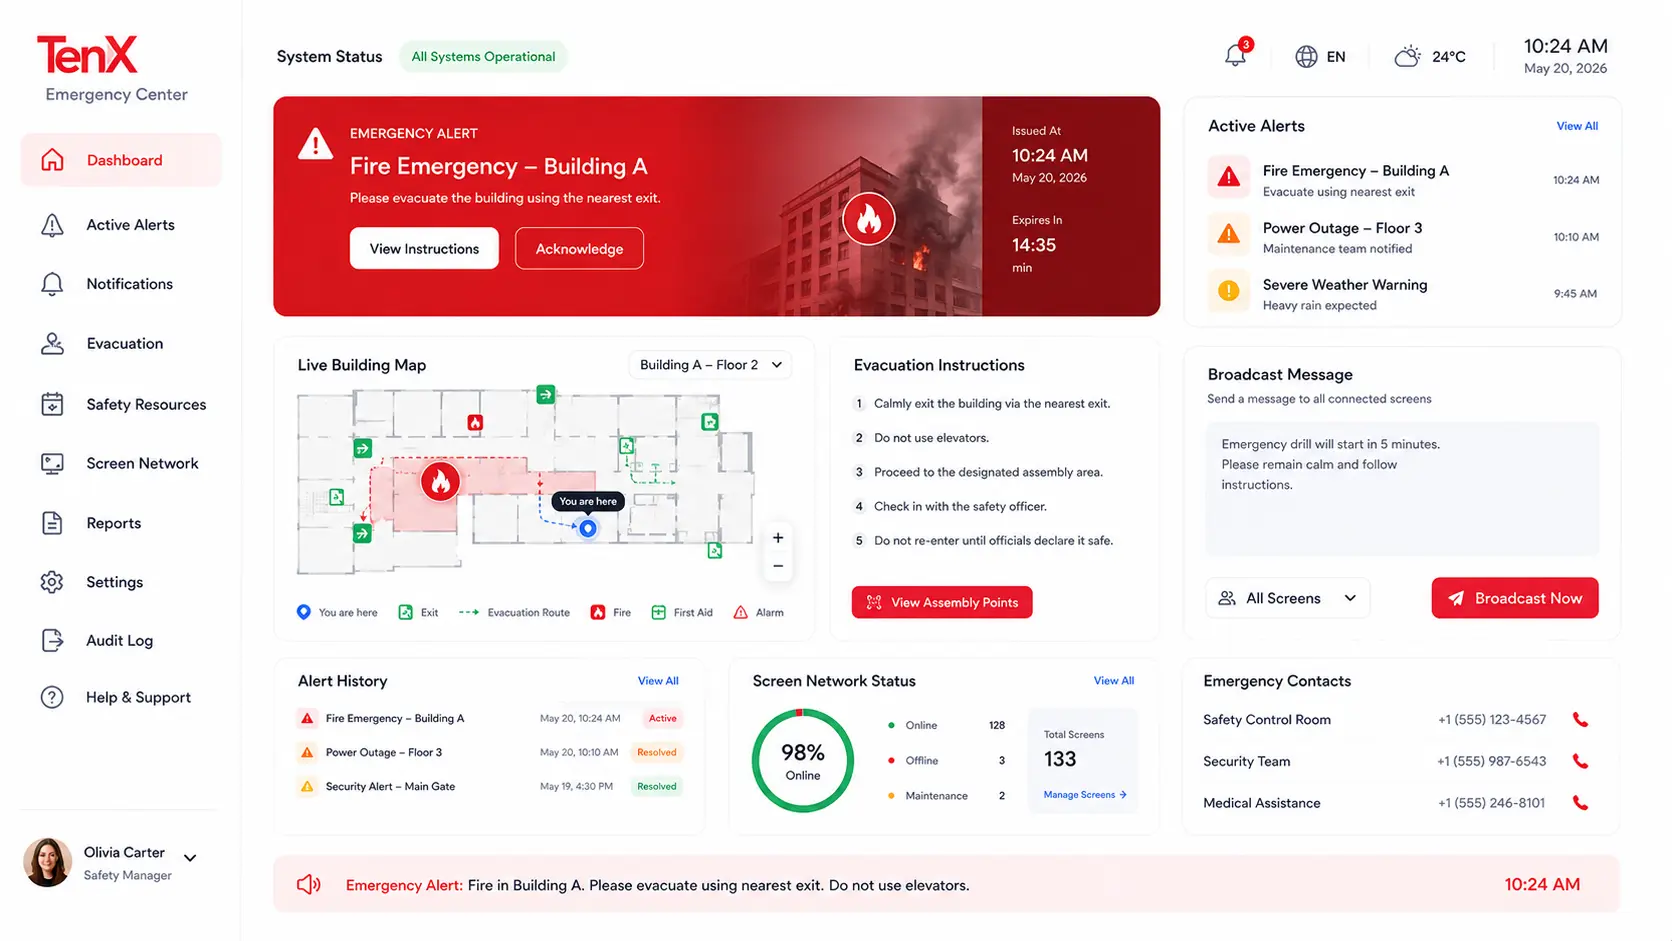
Task: Click the Manage Screens link
Action: coord(1085,795)
